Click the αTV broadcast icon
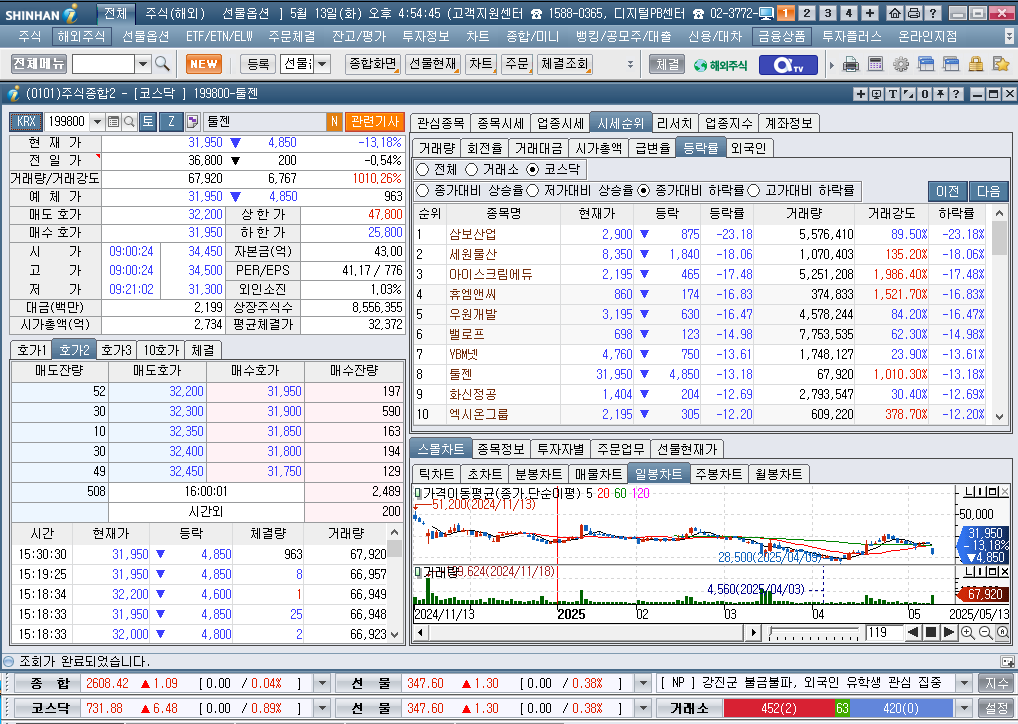This screenshot has height=724, width=1018. (x=788, y=64)
